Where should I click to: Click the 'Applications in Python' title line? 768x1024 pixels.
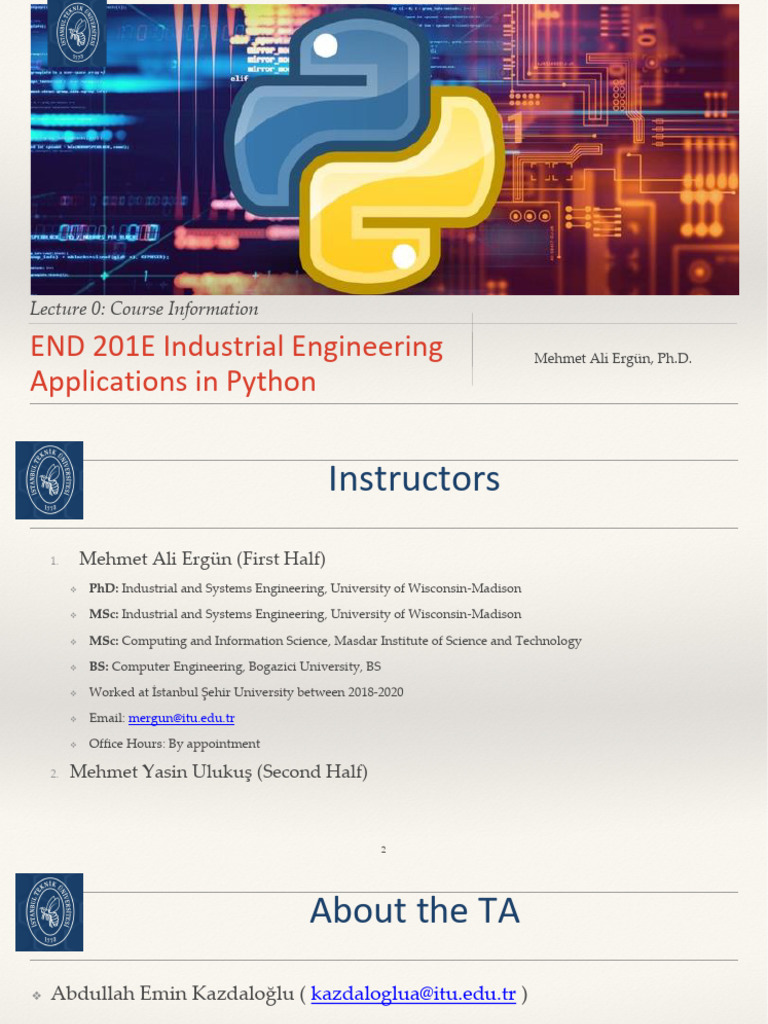coord(173,381)
